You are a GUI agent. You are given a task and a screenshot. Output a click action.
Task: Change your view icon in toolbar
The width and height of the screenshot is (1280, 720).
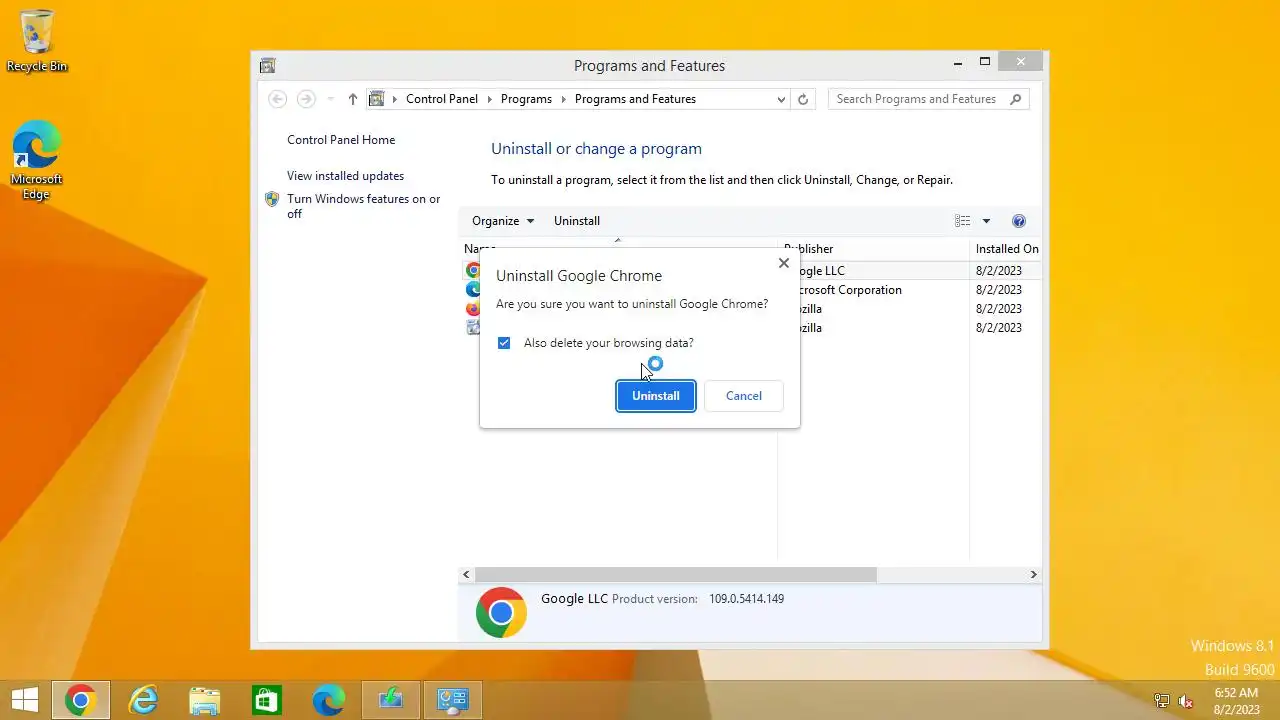[x=962, y=221]
